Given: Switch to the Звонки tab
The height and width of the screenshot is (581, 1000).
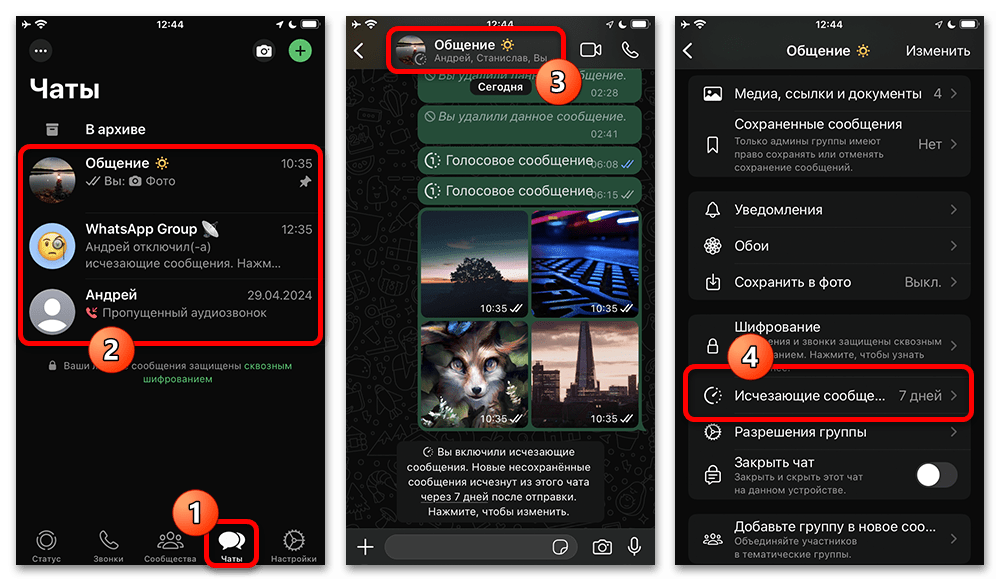Looking at the screenshot, I should click(x=108, y=546).
